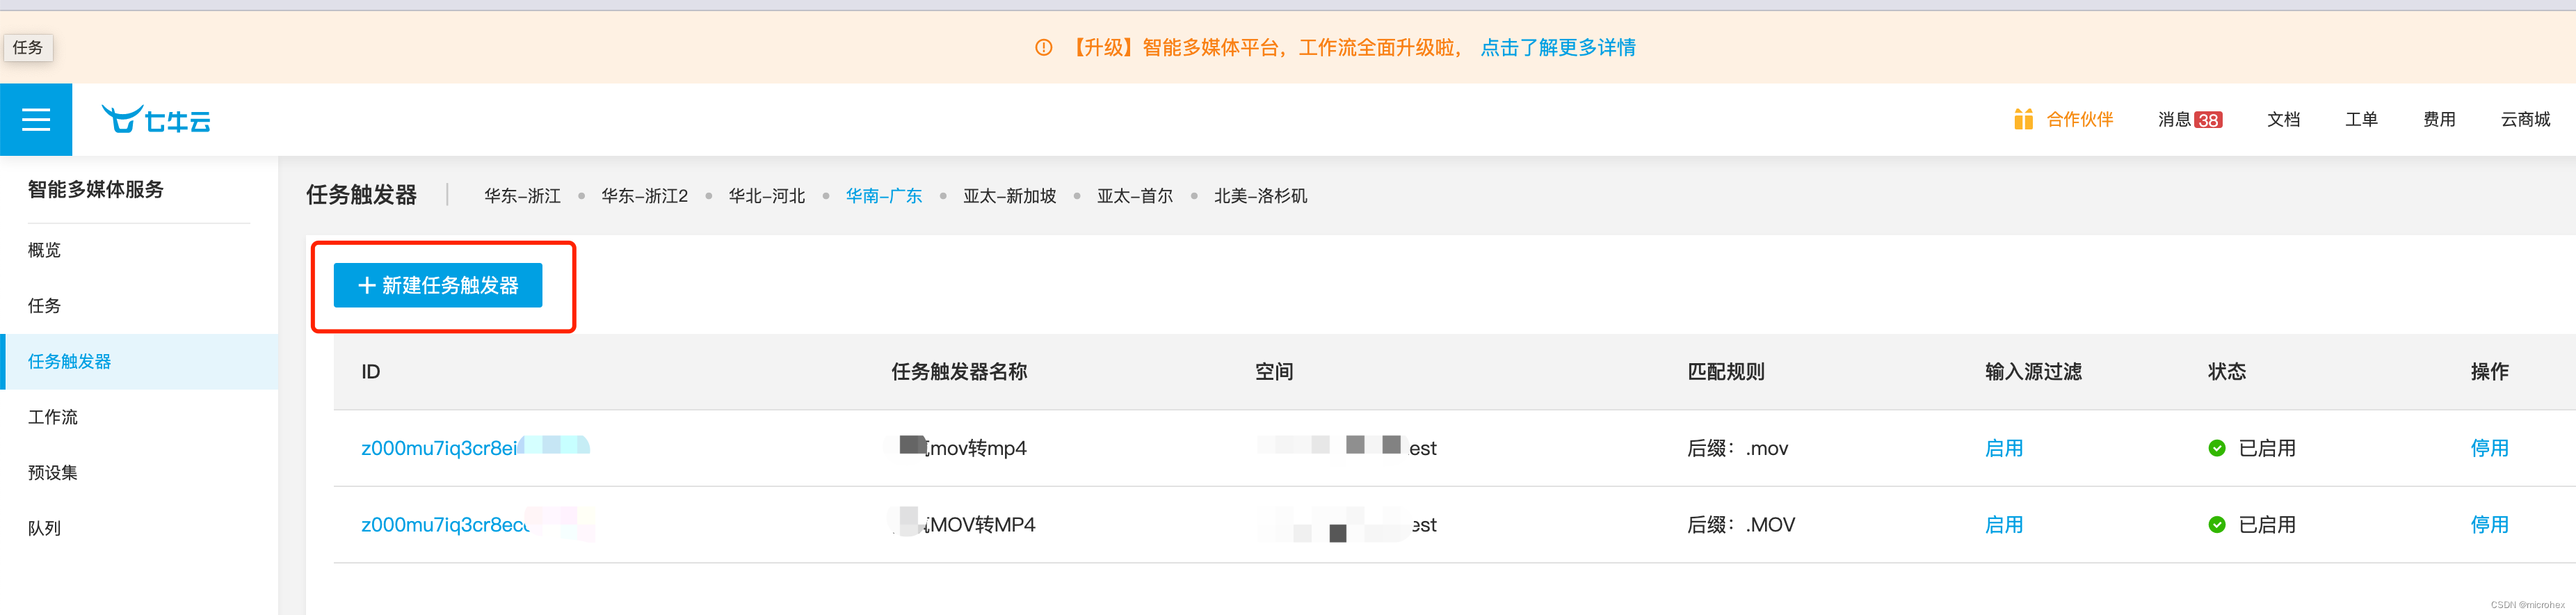Switch to the 华北-河北 region tab
The height and width of the screenshot is (615, 2576).
coord(766,196)
